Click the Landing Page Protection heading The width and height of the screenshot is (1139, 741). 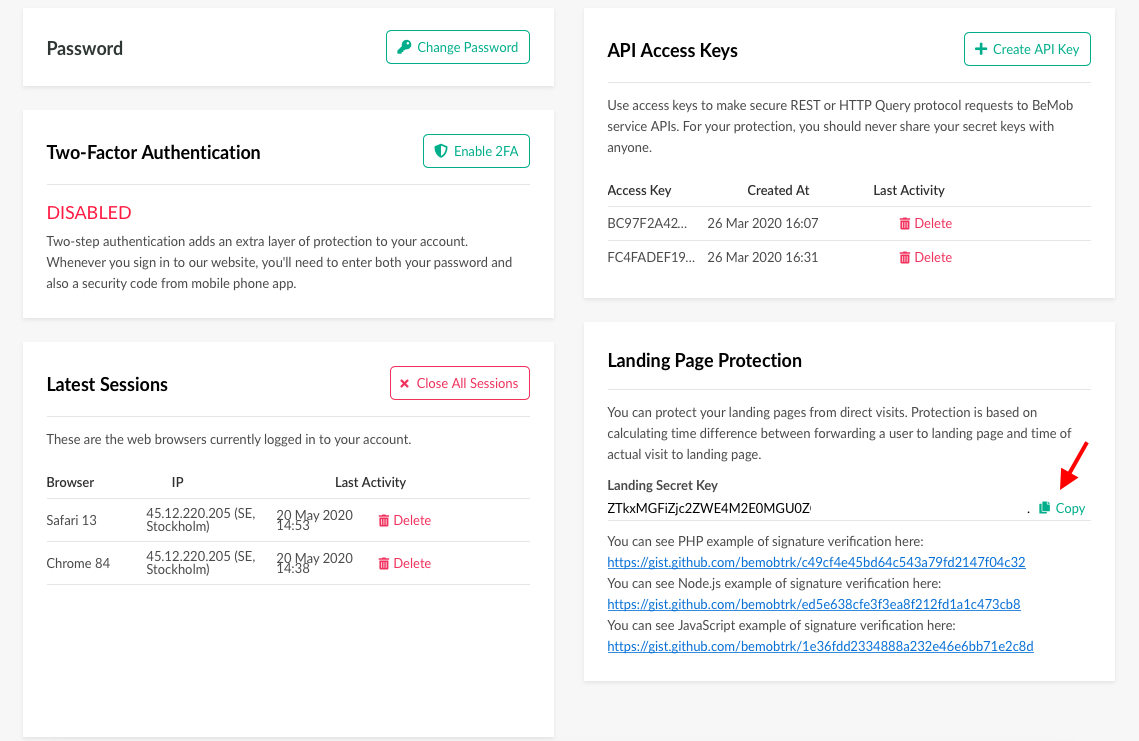point(705,361)
